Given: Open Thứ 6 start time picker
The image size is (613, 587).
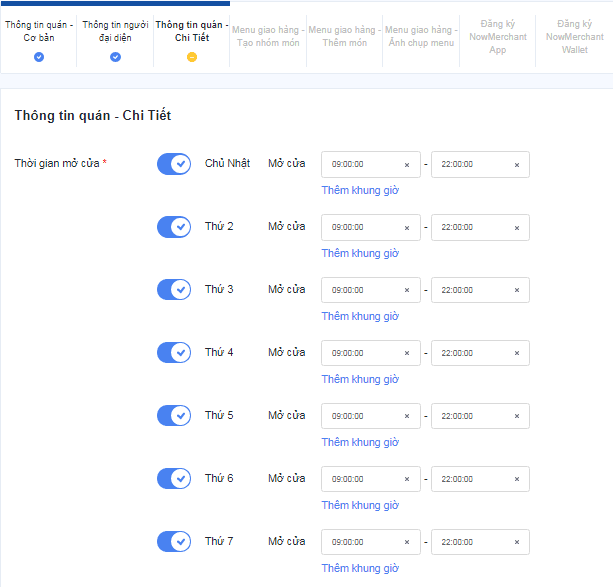Looking at the screenshot, I should pyautogui.click(x=371, y=479).
